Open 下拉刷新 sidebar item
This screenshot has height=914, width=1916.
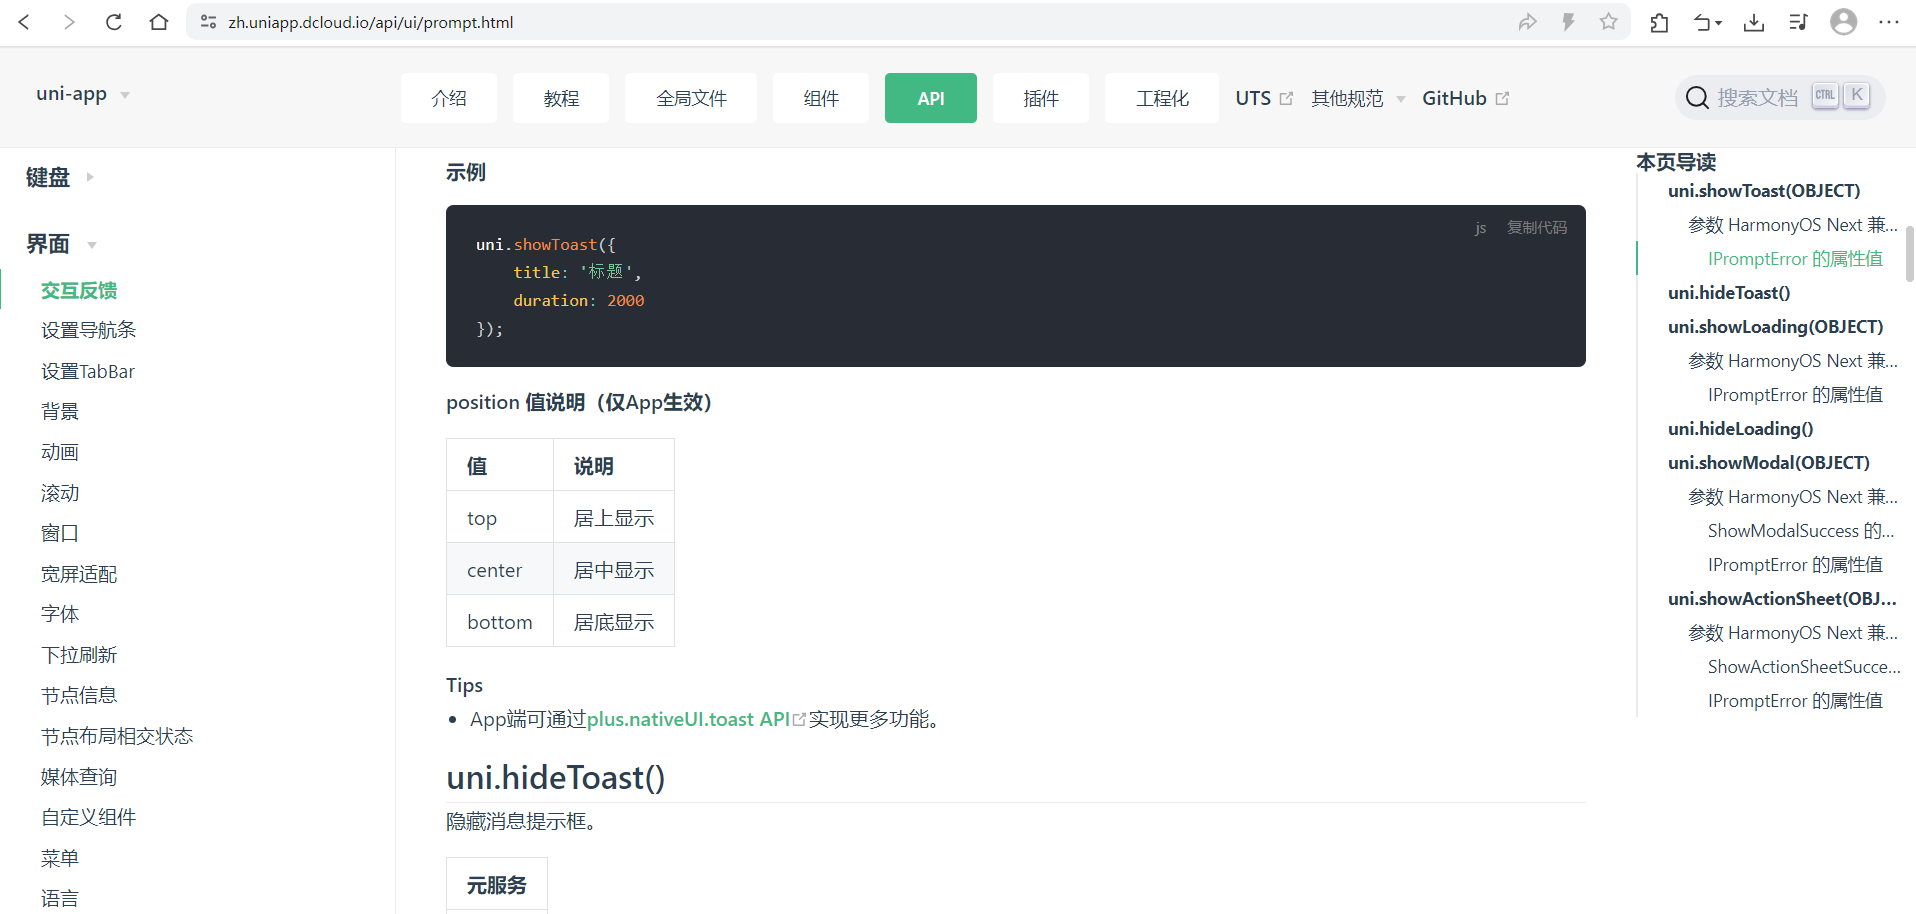click(x=79, y=655)
